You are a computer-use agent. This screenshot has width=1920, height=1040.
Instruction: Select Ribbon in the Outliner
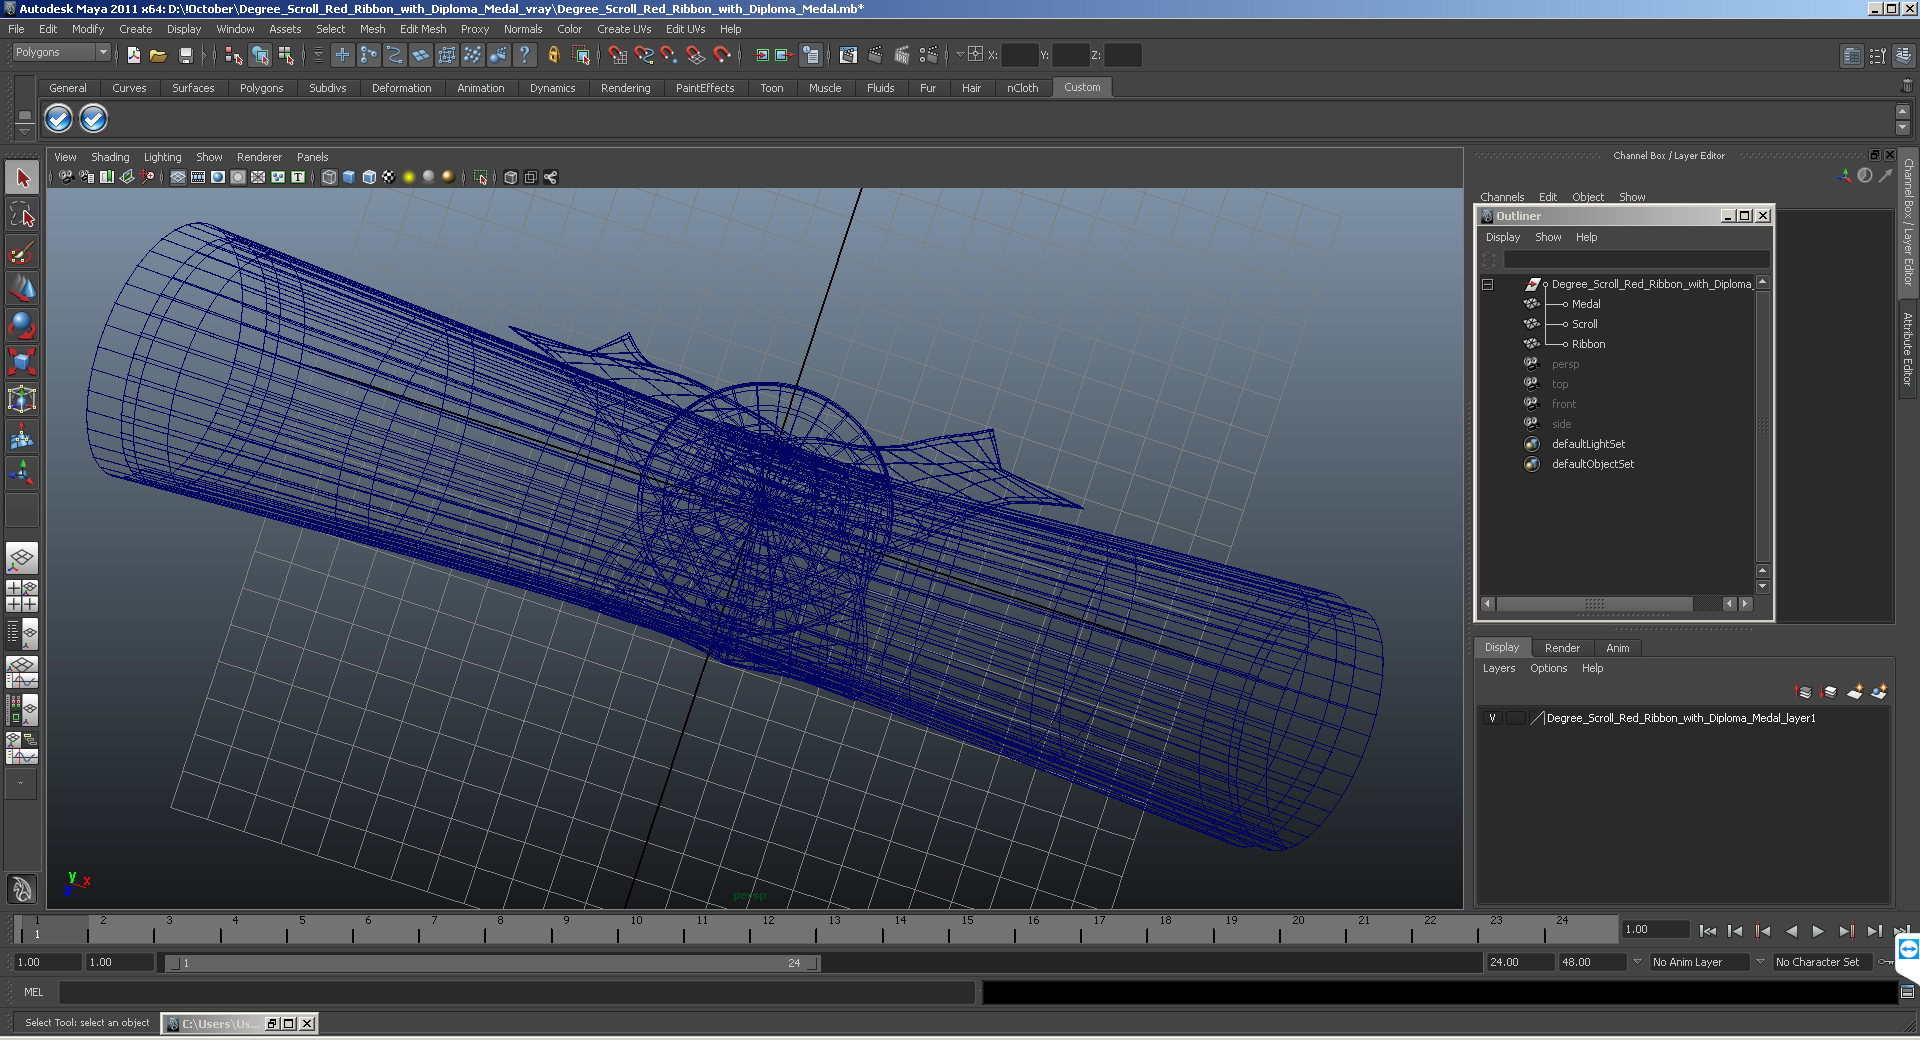tap(1588, 344)
